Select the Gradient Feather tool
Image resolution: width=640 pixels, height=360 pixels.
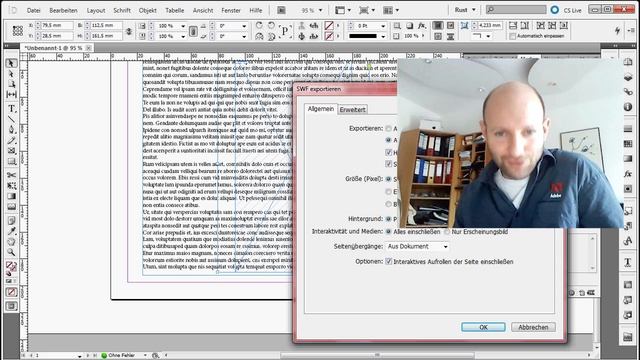point(11,207)
